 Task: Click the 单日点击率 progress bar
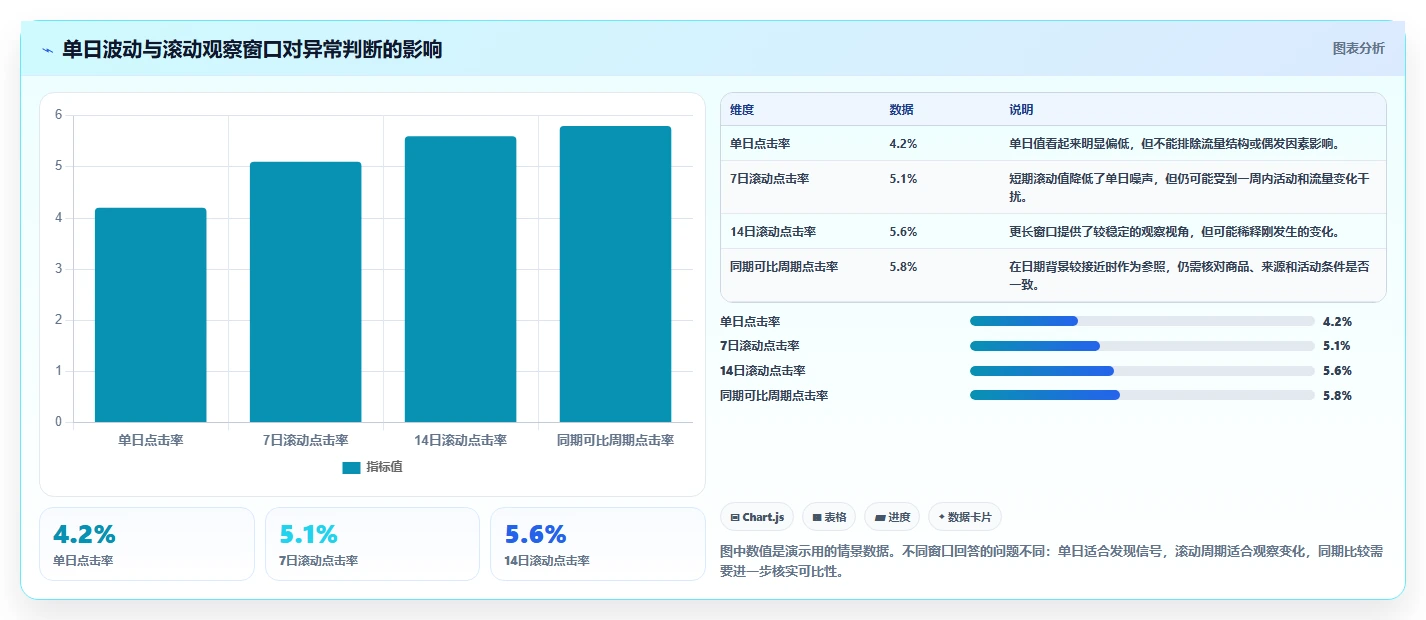coord(1142,321)
